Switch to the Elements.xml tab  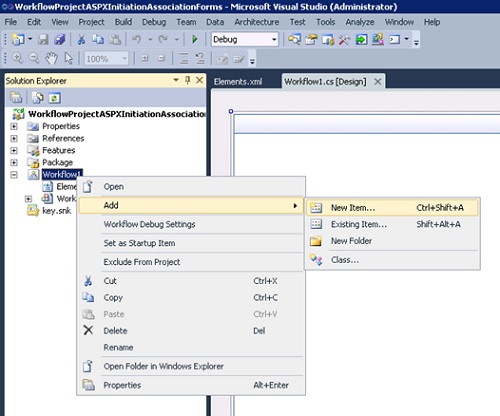click(238, 82)
